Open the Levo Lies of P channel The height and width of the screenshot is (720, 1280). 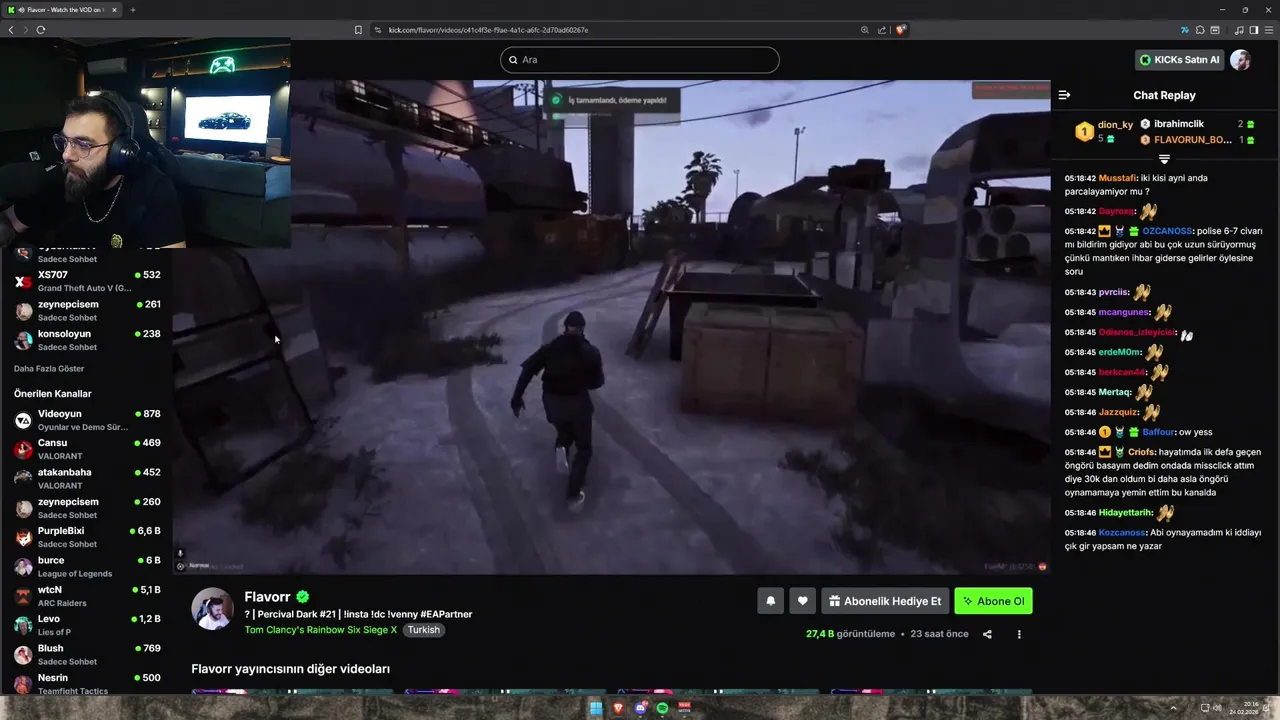click(87, 625)
